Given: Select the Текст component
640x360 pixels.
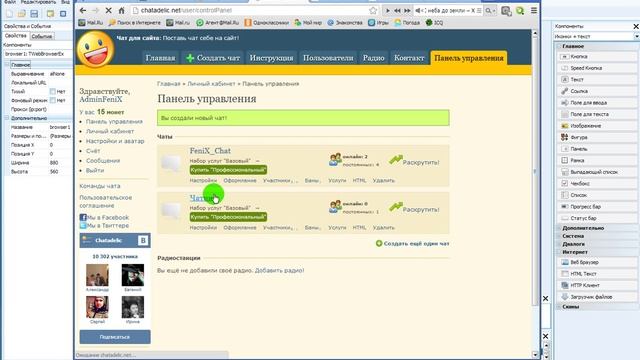Looking at the screenshot, I should point(596,80).
